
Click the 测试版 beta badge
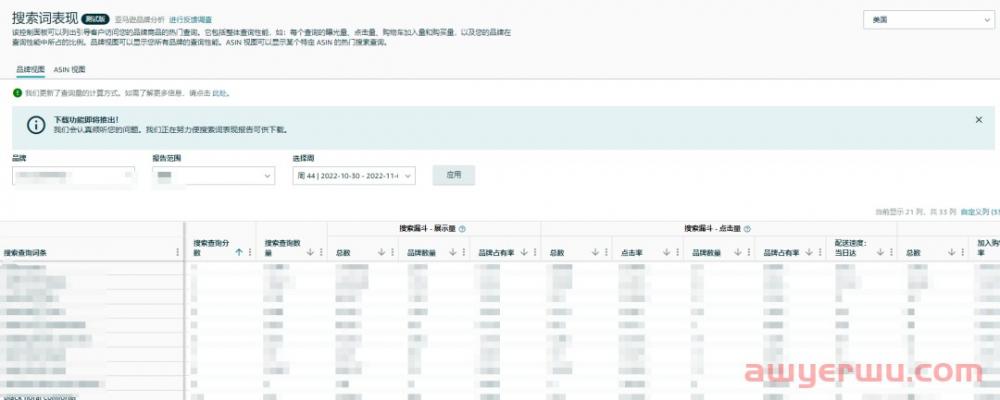pos(96,20)
